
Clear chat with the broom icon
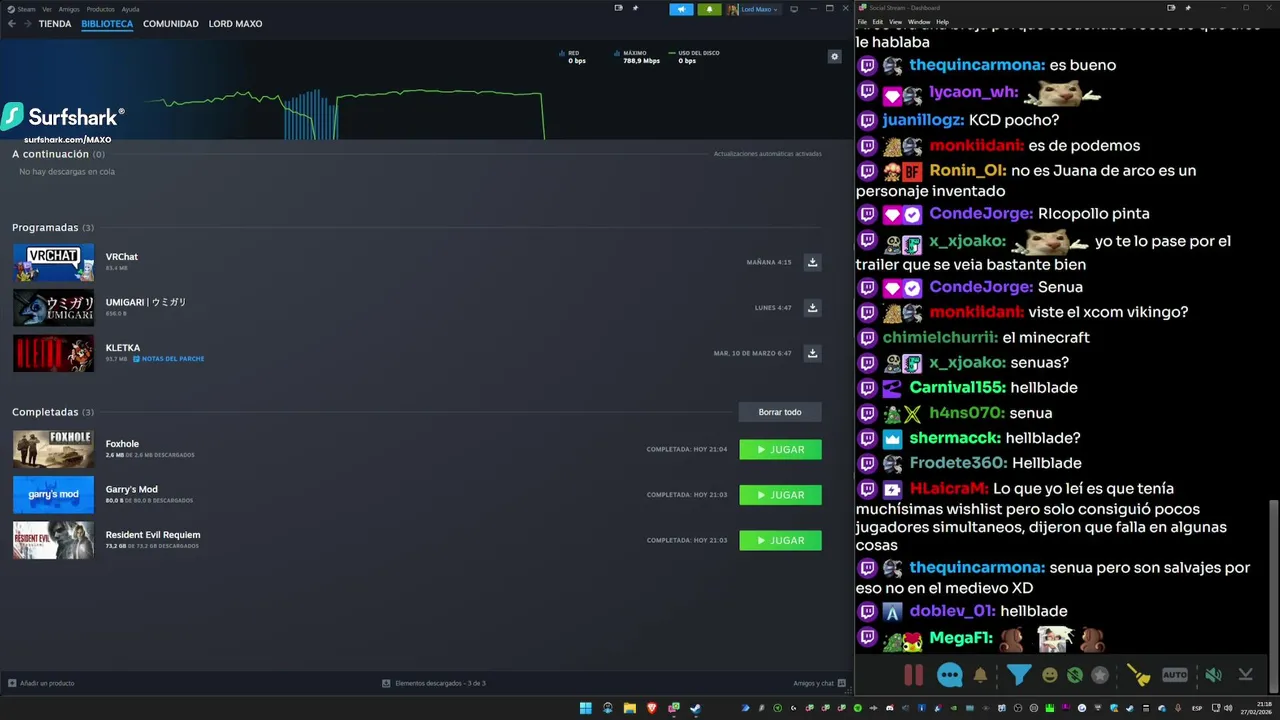coord(1139,675)
